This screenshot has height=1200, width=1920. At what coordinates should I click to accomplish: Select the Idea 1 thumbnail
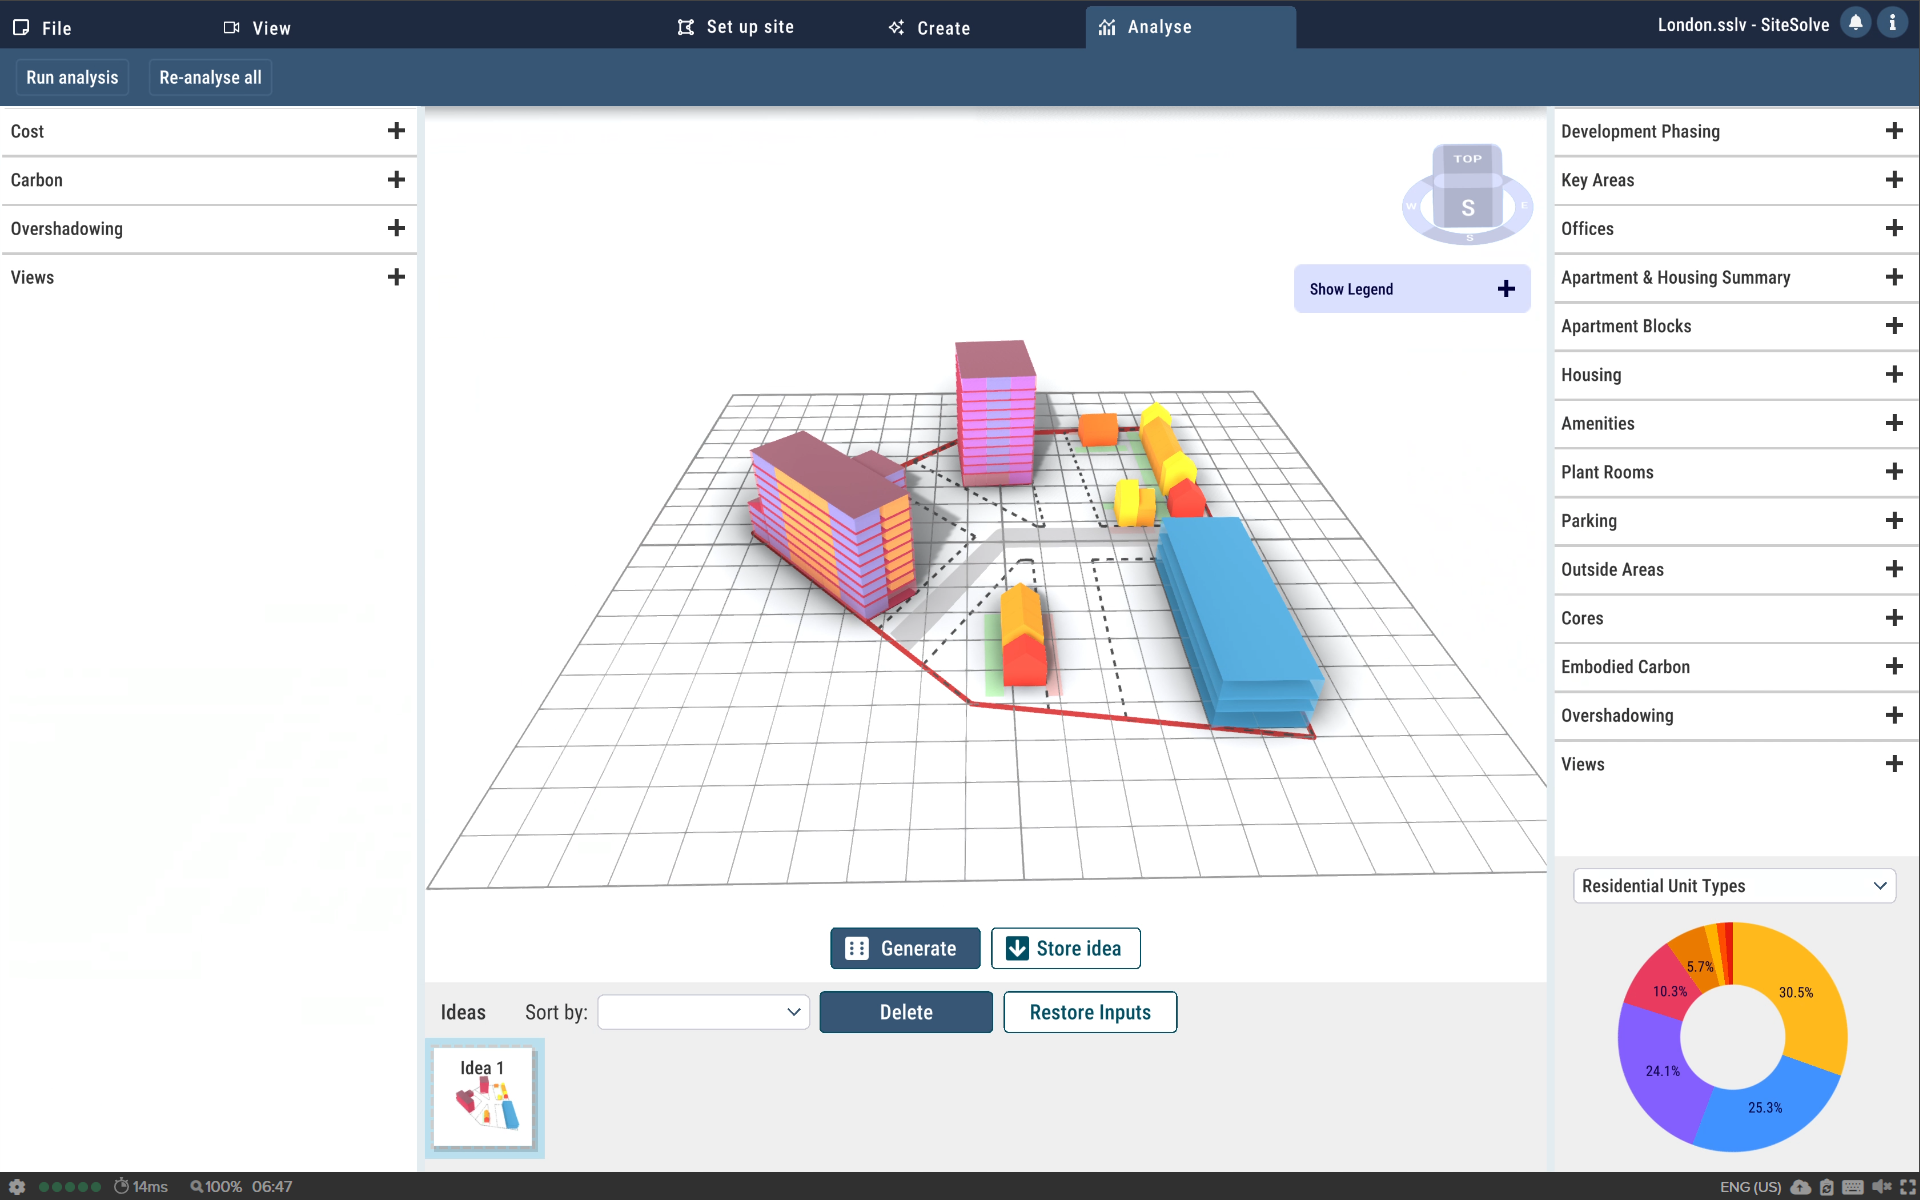[484, 1098]
